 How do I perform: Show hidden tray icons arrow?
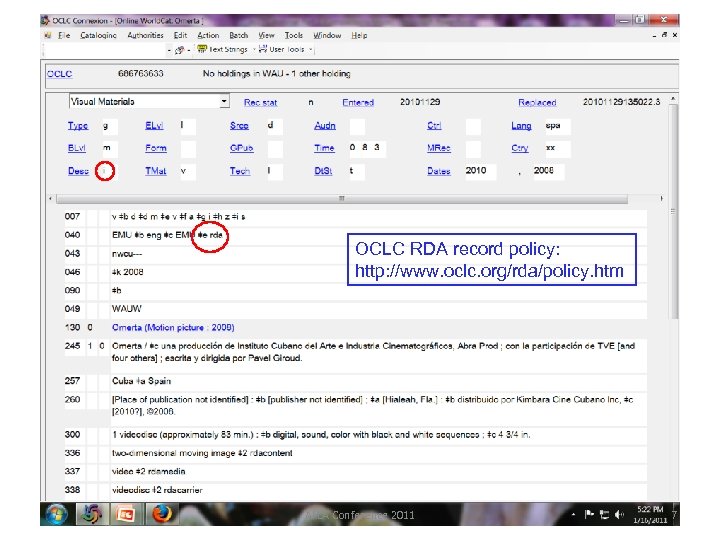pos(574,515)
